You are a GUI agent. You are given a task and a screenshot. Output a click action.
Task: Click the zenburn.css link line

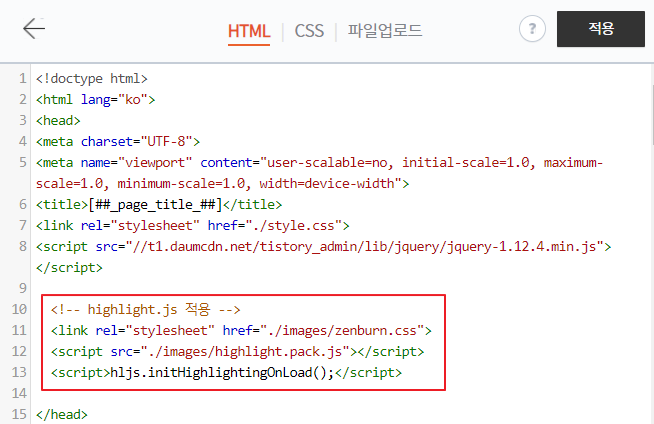[241, 331]
